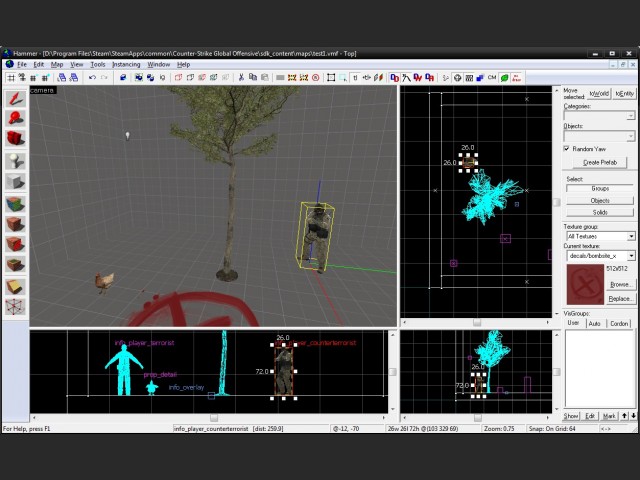Open the Texture group dropdown
This screenshot has width=640, height=480.
click(x=600, y=236)
